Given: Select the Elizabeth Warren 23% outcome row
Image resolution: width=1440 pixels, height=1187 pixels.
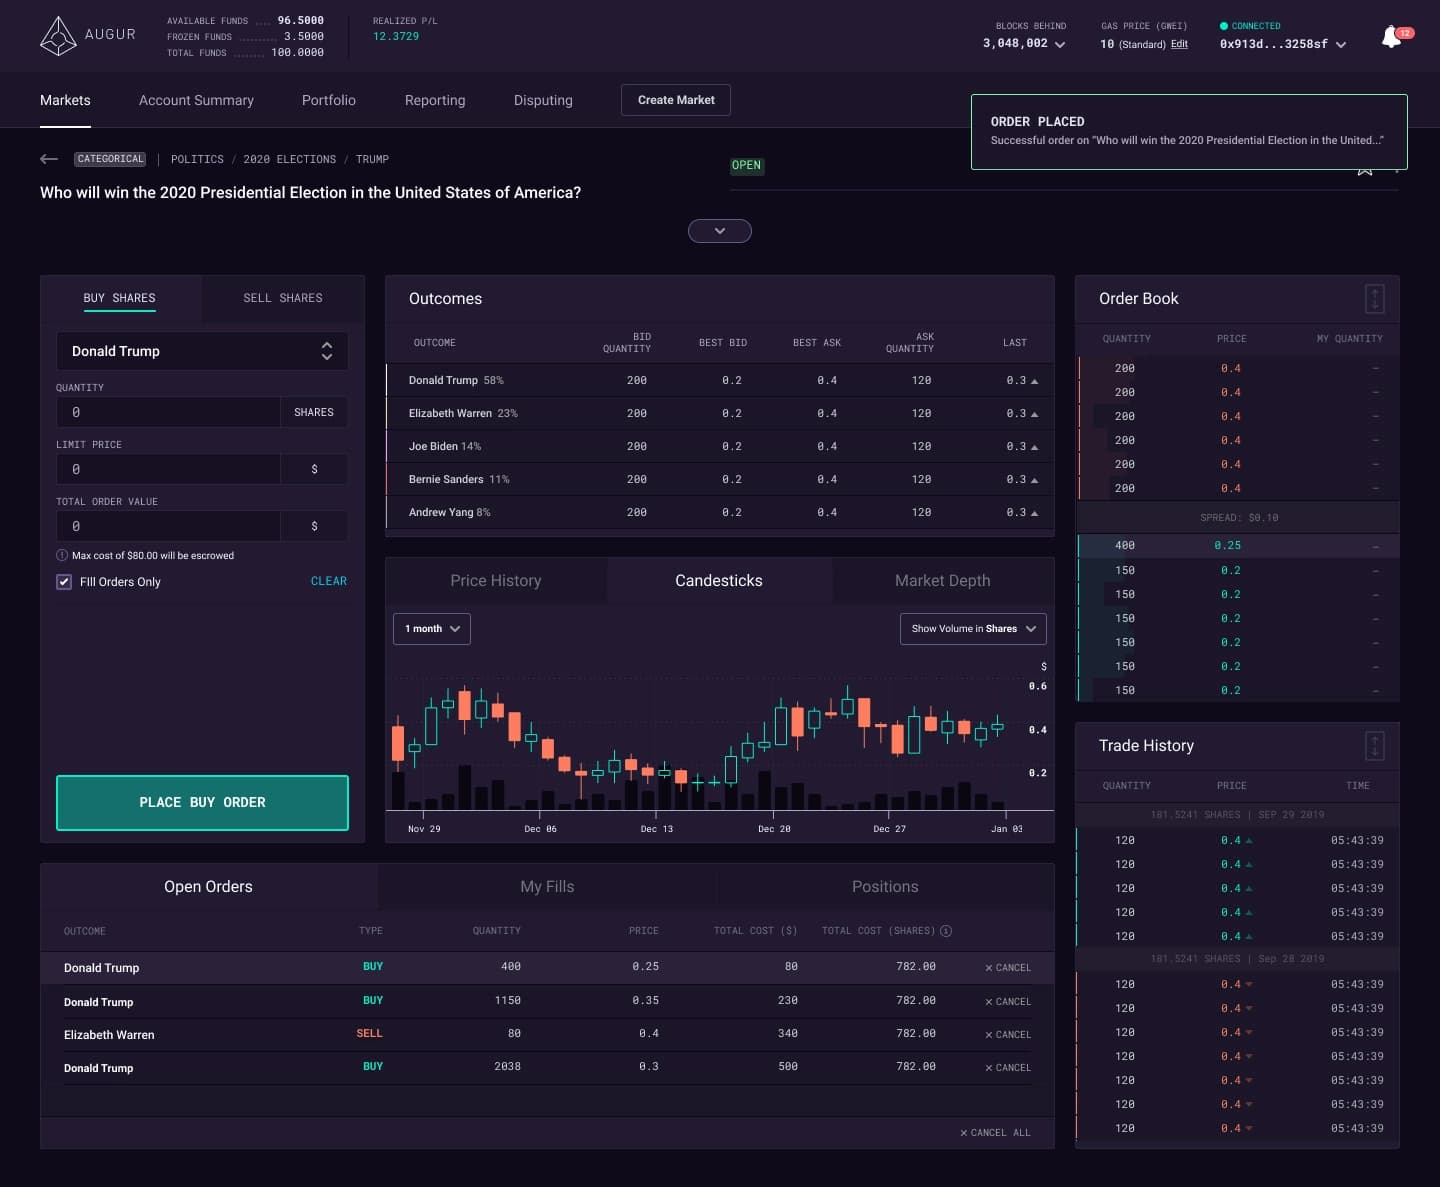Looking at the screenshot, I should coord(720,413).
